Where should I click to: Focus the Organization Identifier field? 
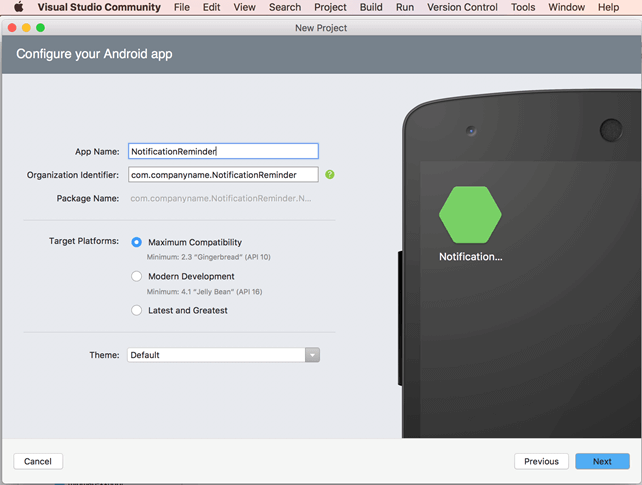[223, 175]
